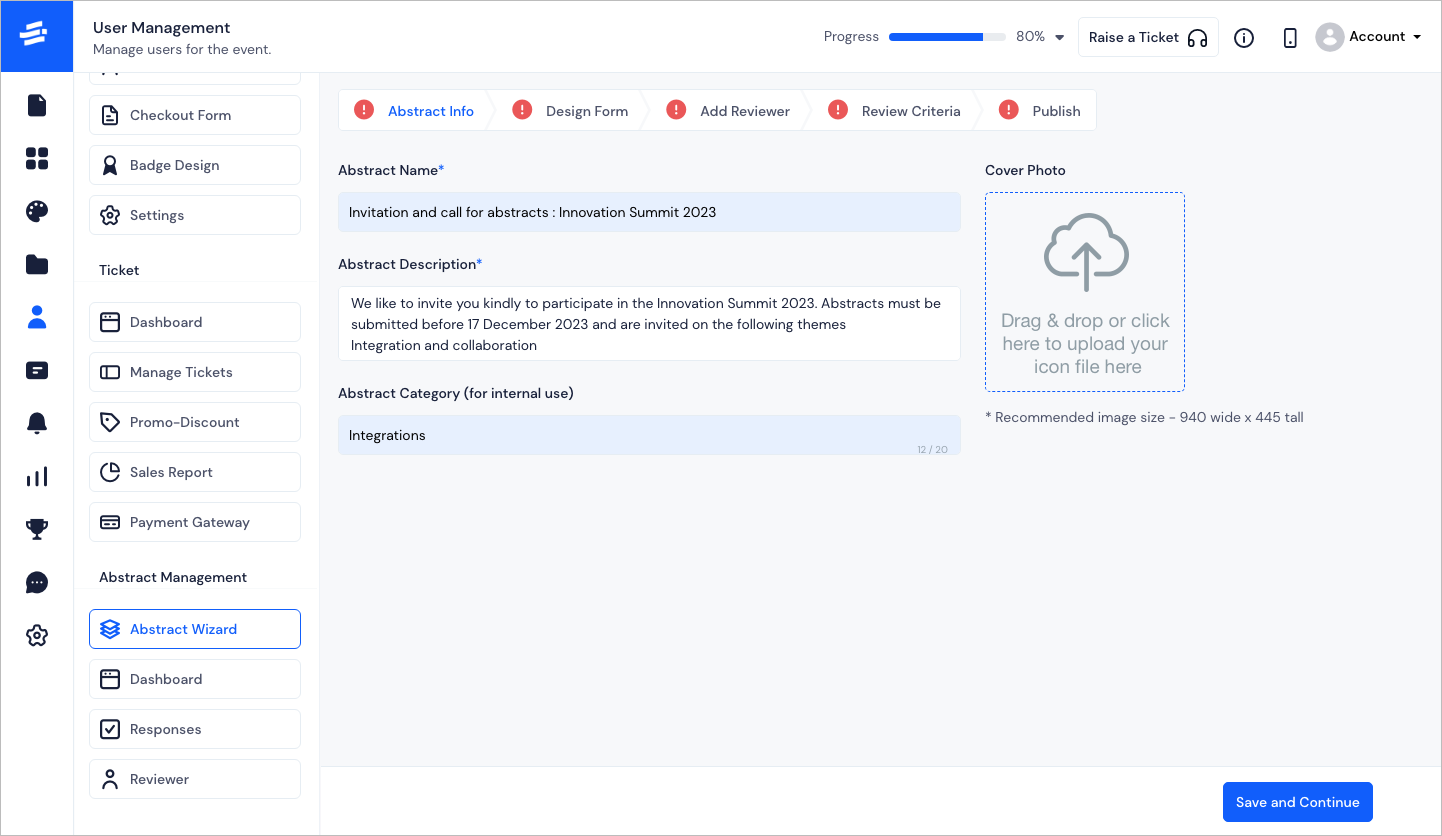
Task: Open Responses in sidebar
Action: tap(195, 729)
